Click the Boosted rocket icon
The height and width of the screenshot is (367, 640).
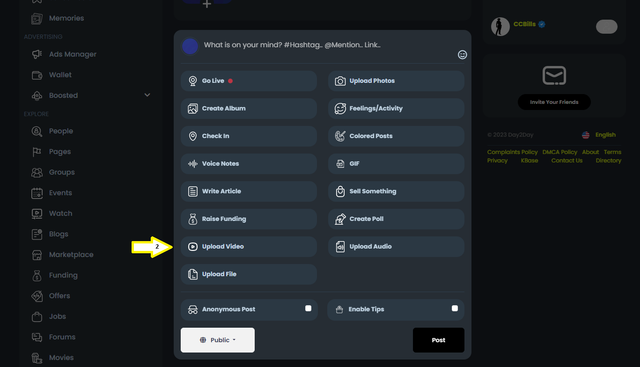click(37, 96)
